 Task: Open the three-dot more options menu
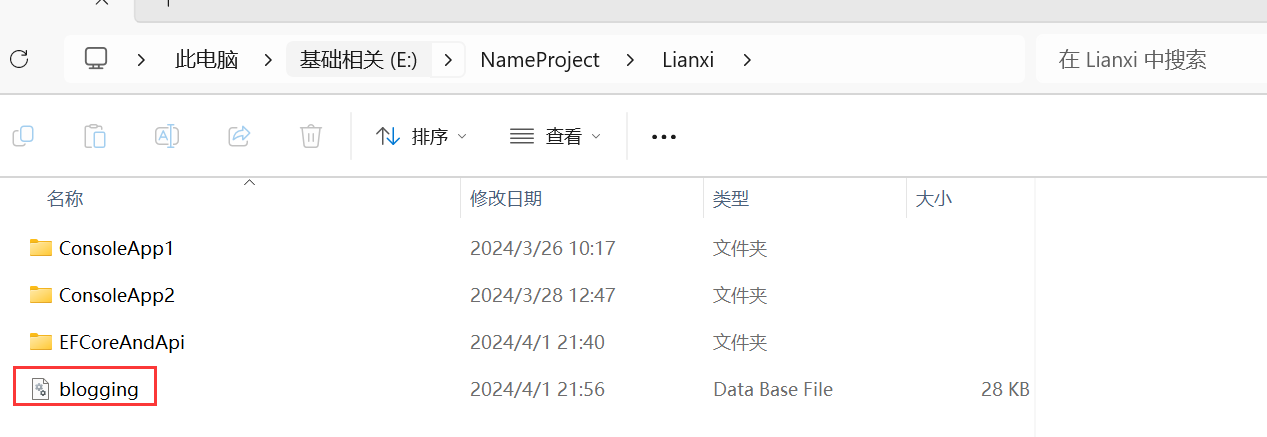tap(664, 137)
